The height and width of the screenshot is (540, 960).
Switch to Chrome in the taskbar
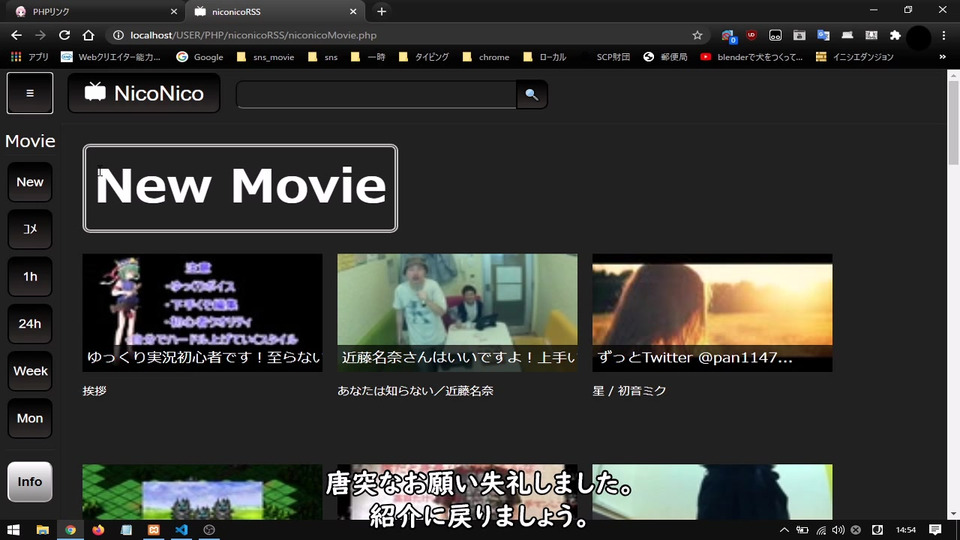coord(70,530)
